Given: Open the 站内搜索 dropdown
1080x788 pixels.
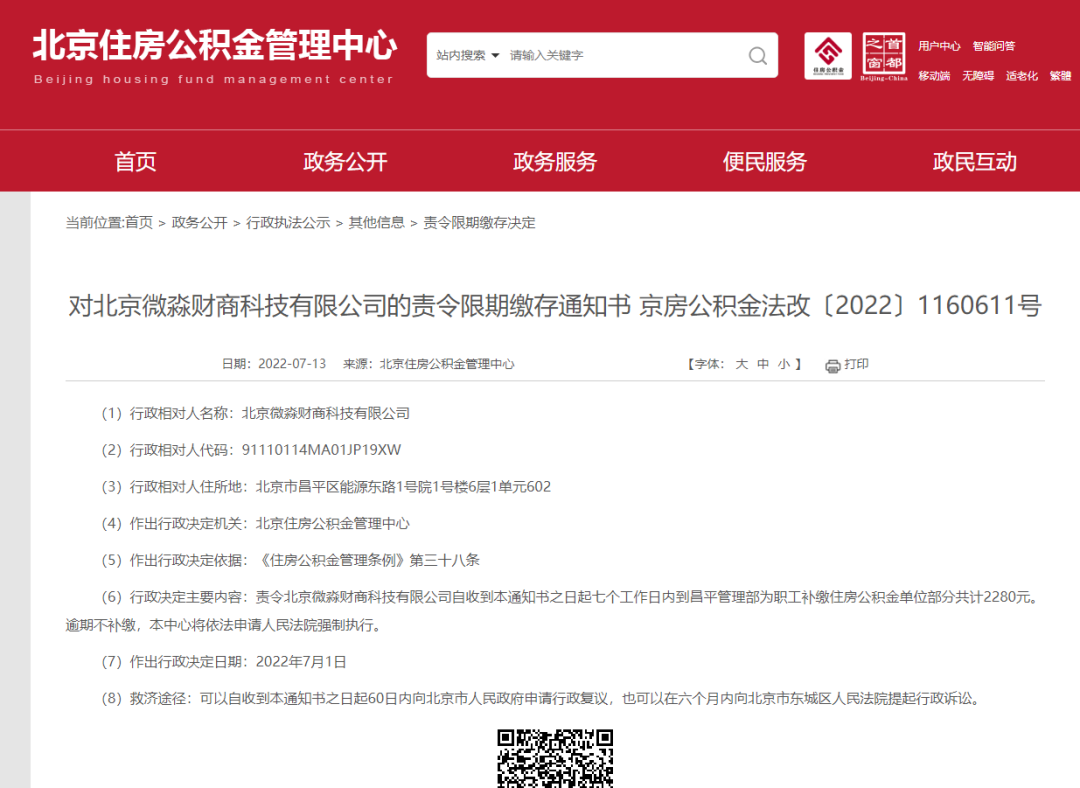Looking at the screenshot, I should (468, 55).
